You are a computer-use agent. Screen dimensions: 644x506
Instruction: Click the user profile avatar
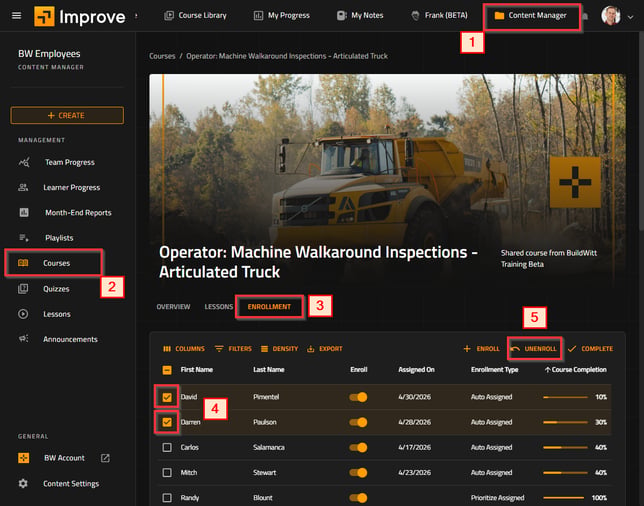pyautogui.click(x=611, y=16)
